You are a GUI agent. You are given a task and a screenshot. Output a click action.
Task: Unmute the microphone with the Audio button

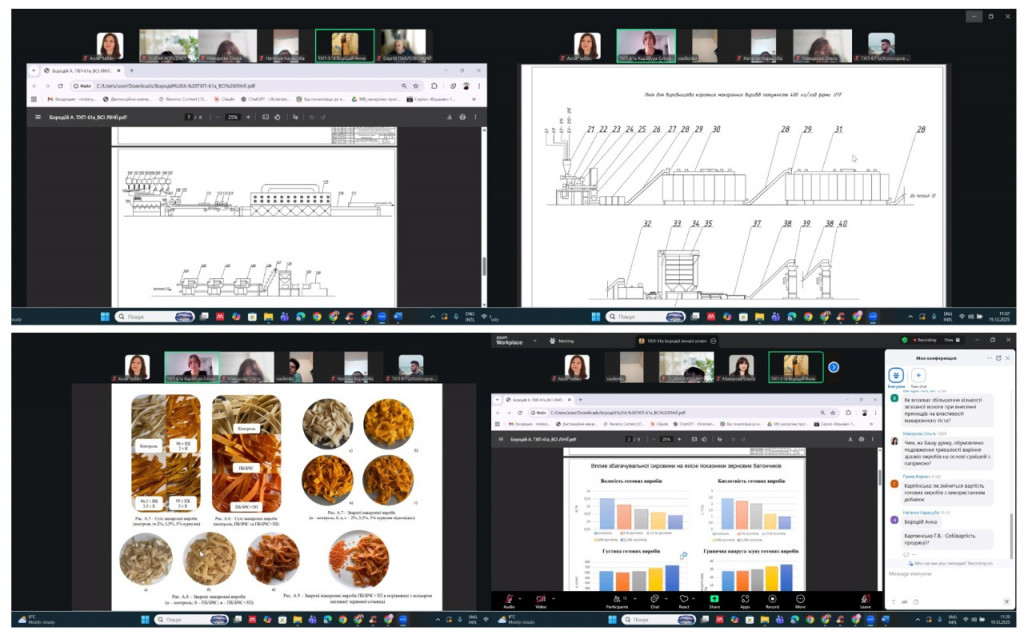[509, 599]
